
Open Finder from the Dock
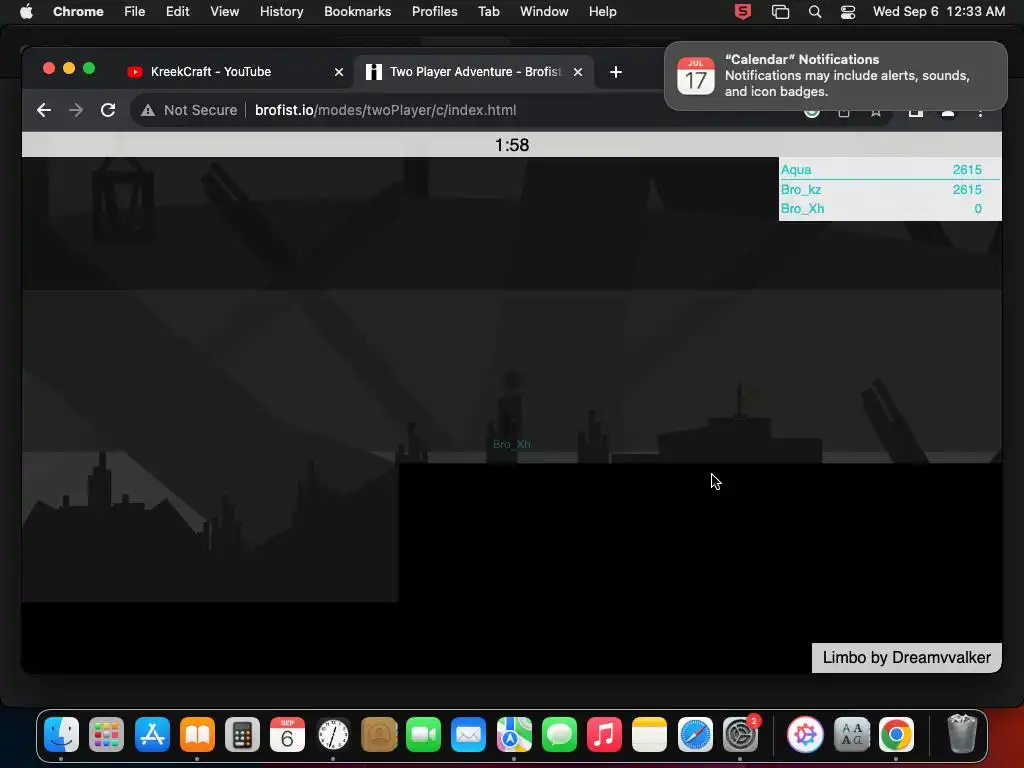point(61,735)
